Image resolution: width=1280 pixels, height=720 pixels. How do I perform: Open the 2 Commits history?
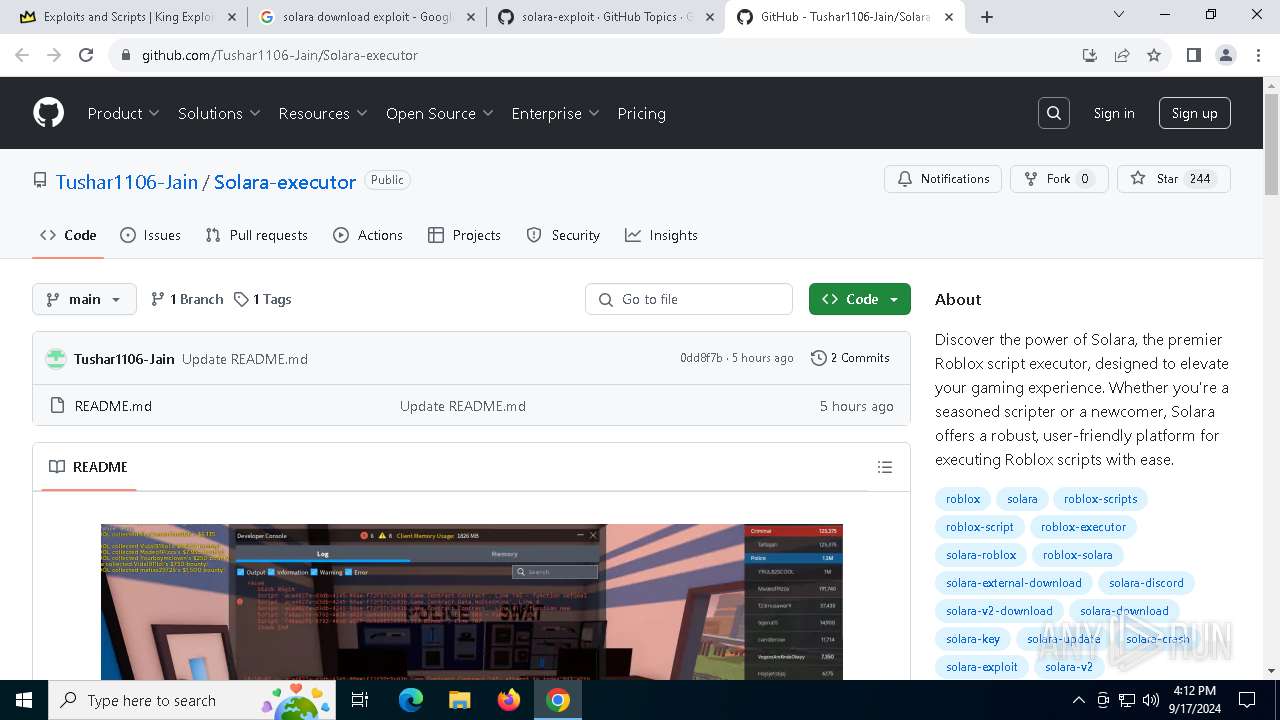click(x=850, y=358)
